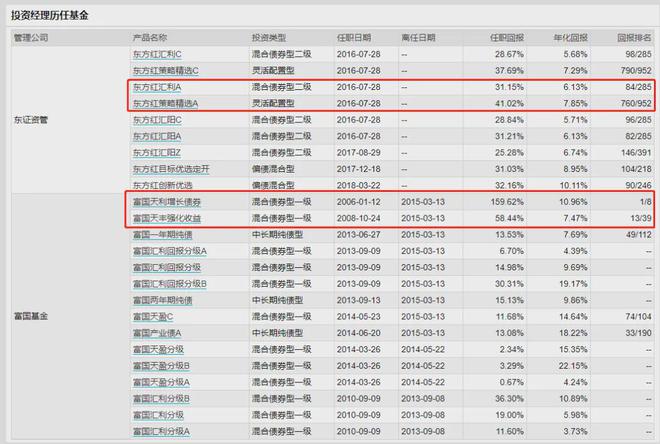Open the 东方红汇阳A fund link
The image size is (660, 444).
157,136
